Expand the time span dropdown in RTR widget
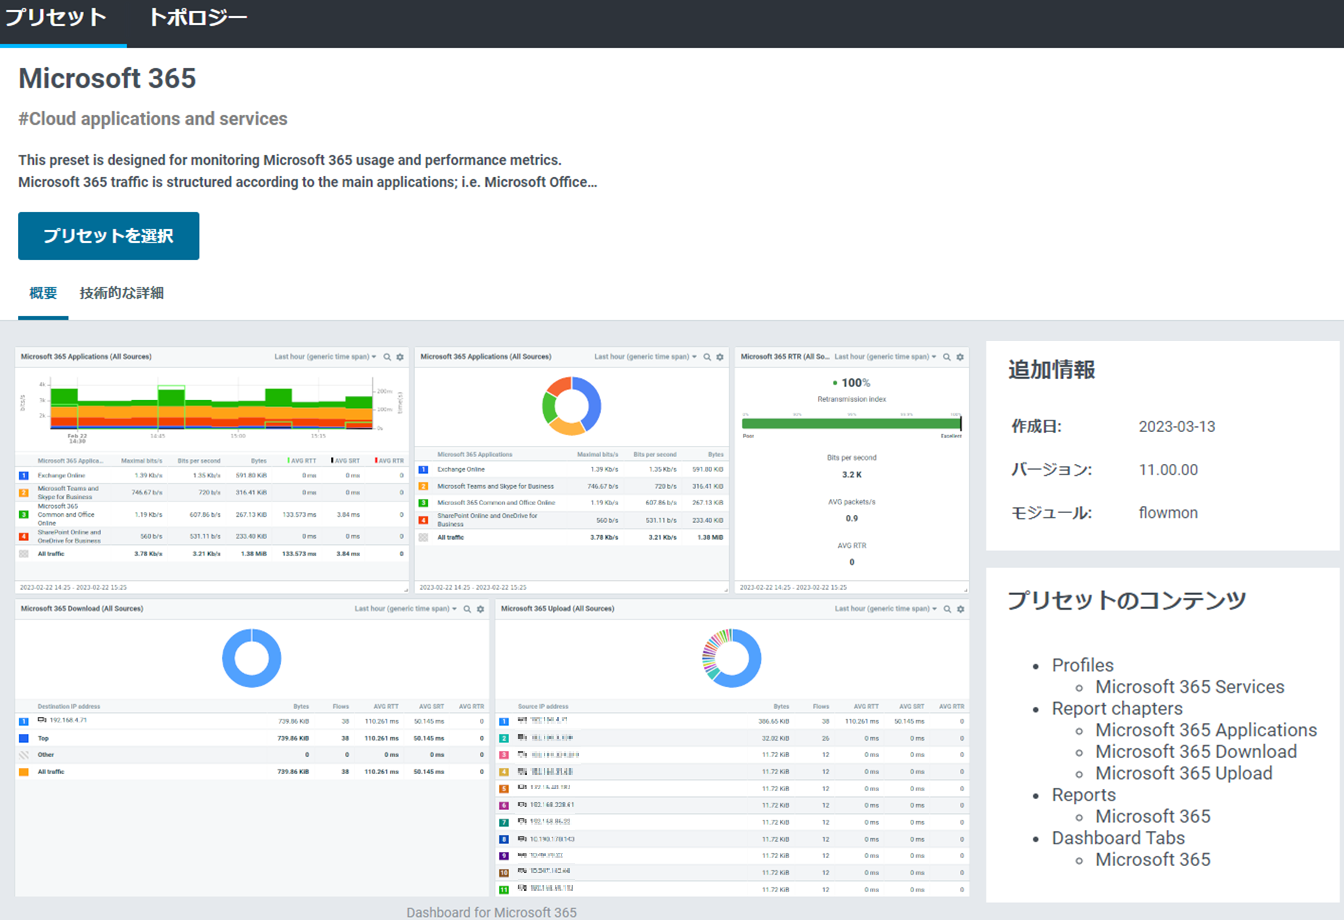This screenshot has height=920, width=1344. click(885, 357)
